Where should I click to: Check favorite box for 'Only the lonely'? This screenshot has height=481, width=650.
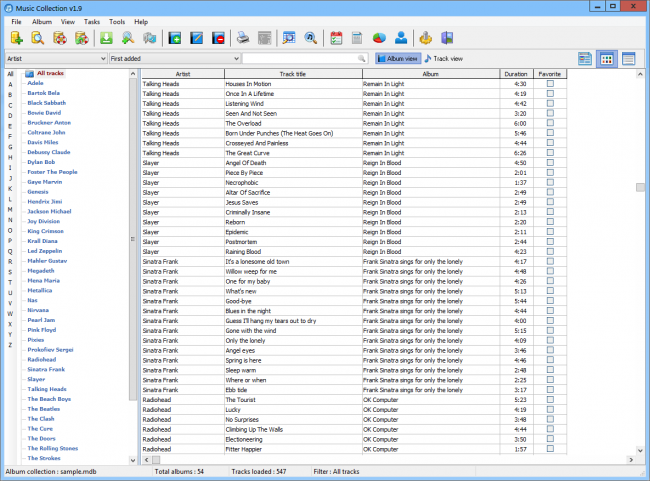(x=550, y=340)
